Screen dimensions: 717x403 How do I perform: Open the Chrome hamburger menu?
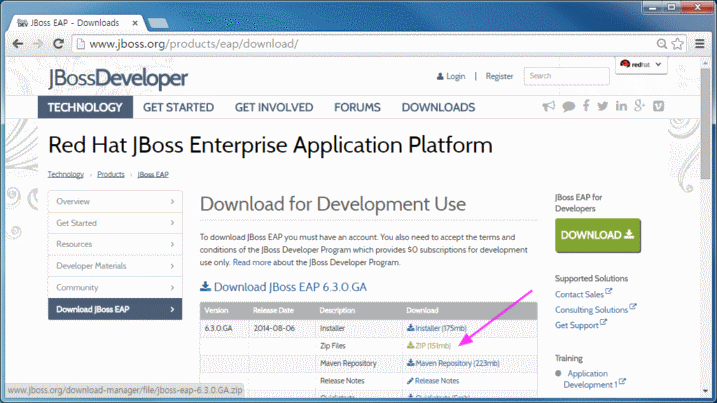click(x=700, y=43)
